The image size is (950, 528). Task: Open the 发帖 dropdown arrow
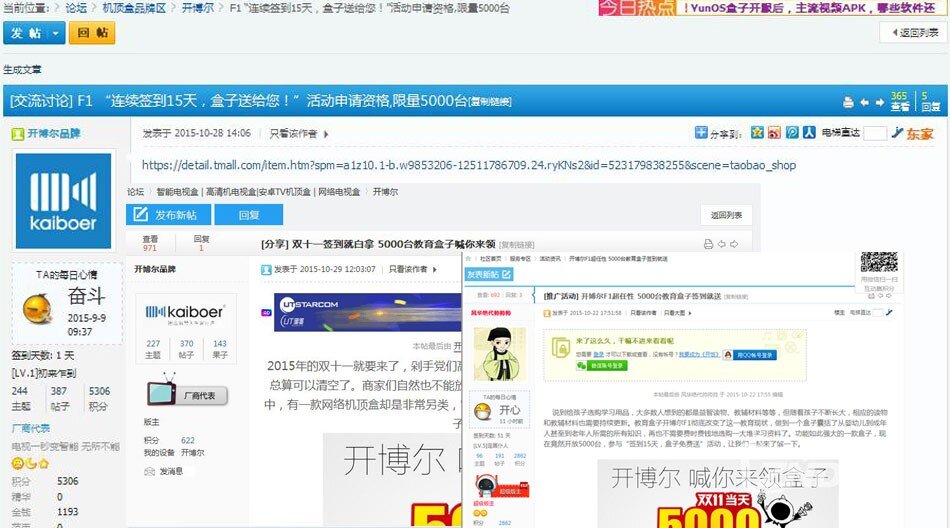pyautogui.click(x=55, y=33)
